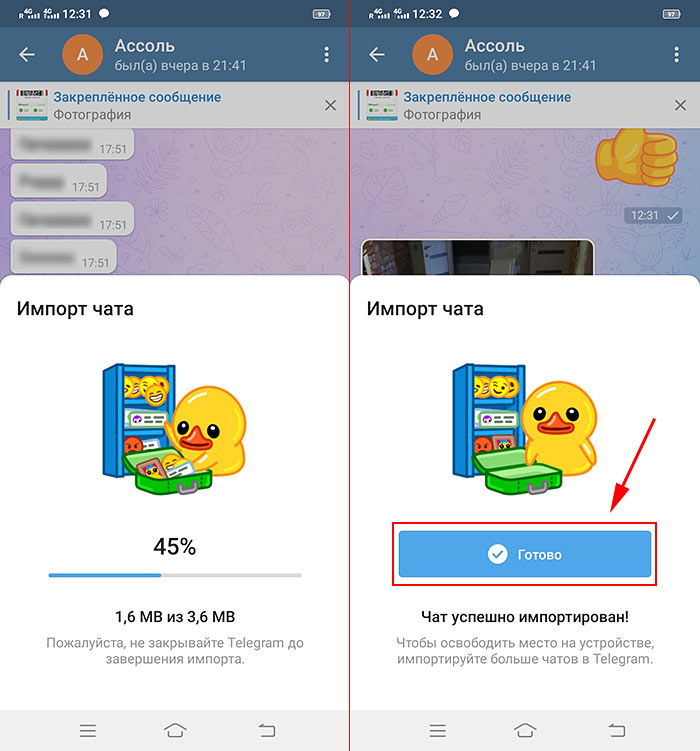The image size is (700, 751).
Task: Open three-dot menu in right screen header
Action: pyautogui.click(x=677, y=55)
